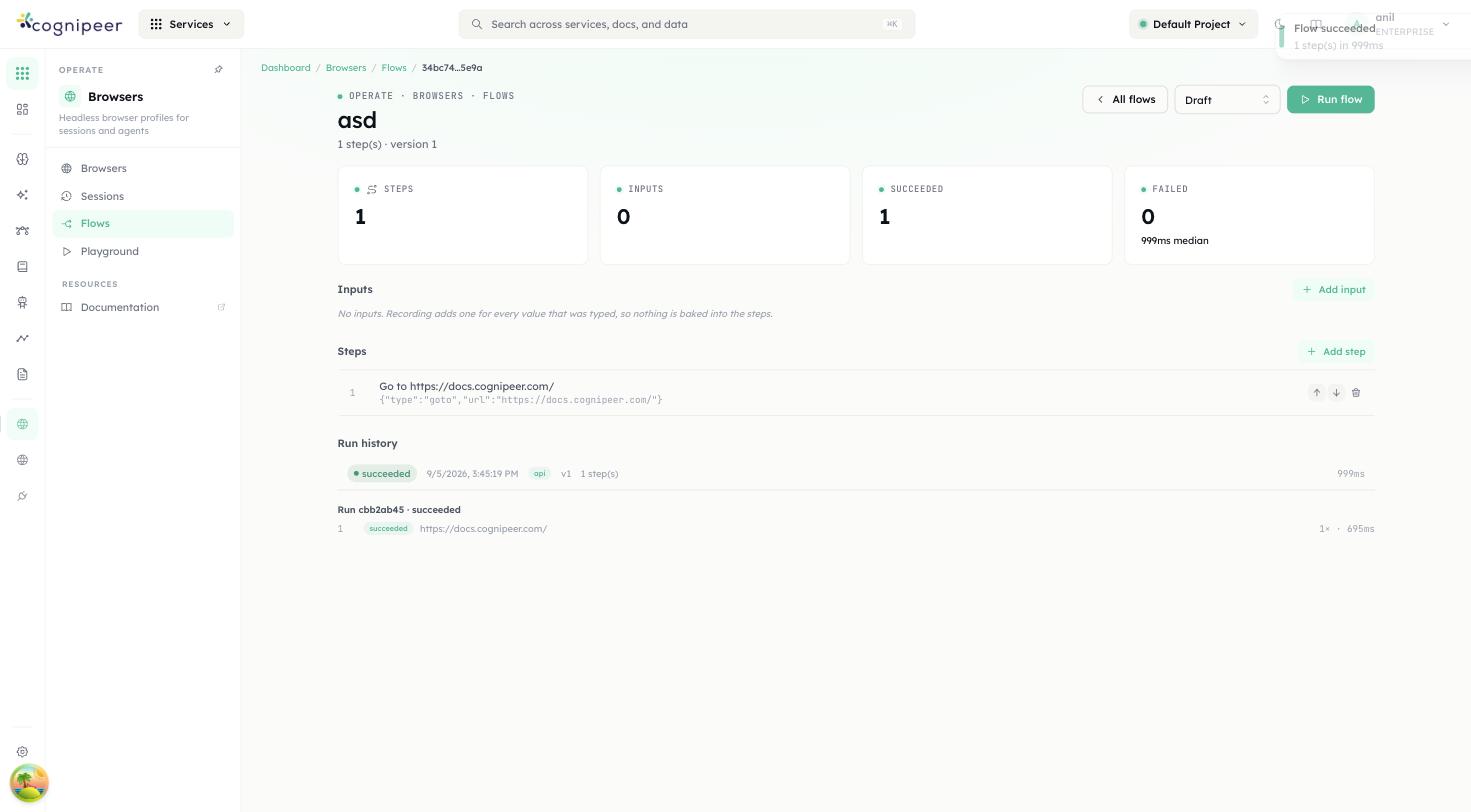Toggle dark mode moon icon
Viewport: 1471px width, 812px height.
(1279, 24)
